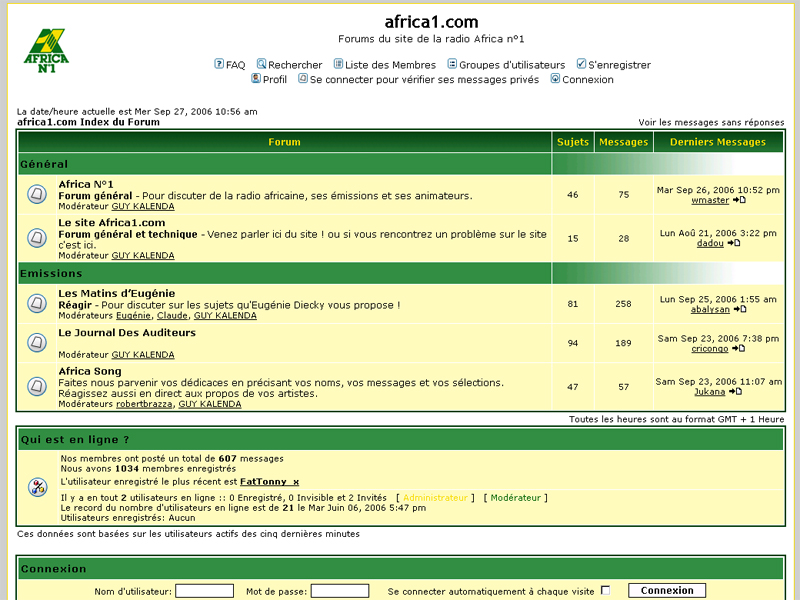Open wmaster user profile
The height and width of the screenshot is (600, 800).
710,200
